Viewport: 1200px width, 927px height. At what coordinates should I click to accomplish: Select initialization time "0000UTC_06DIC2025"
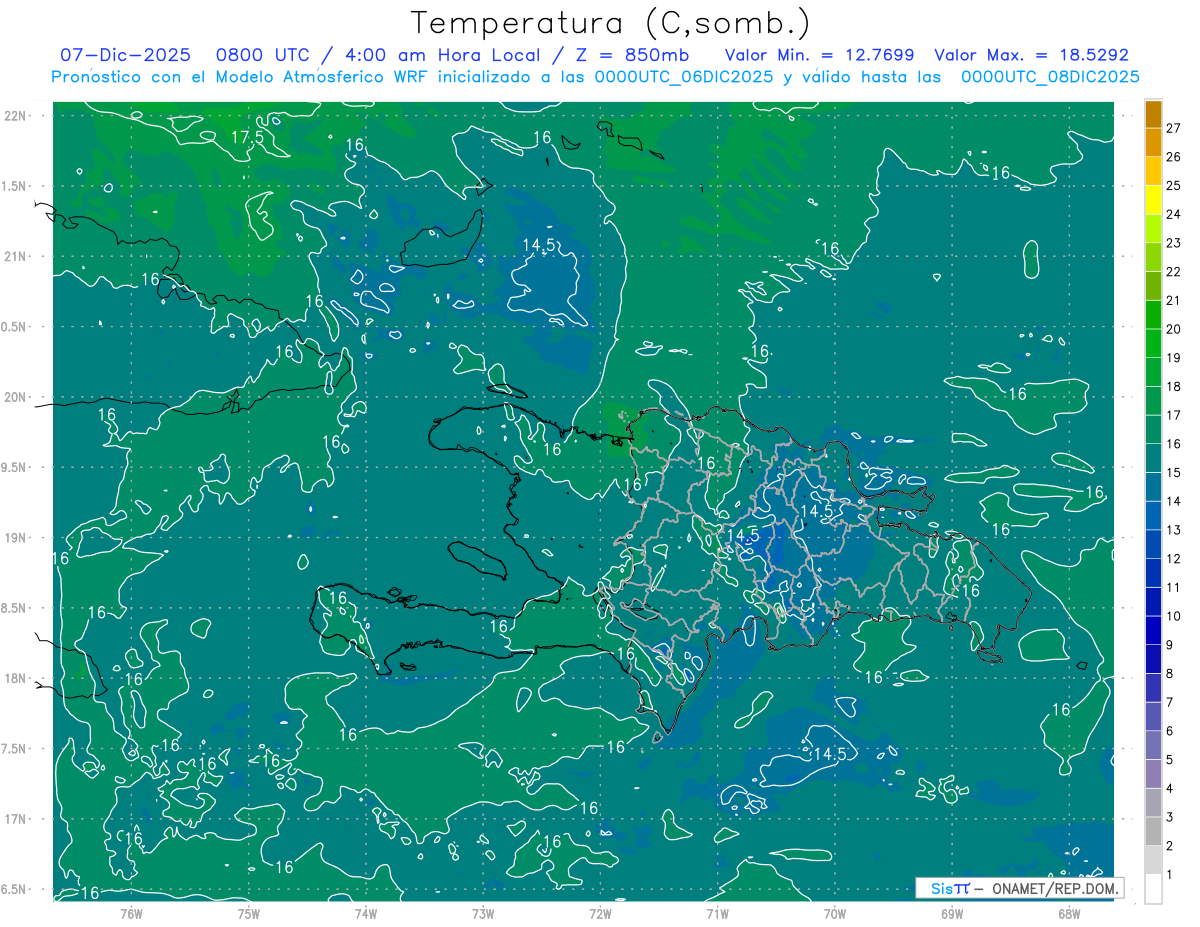(684, 77)
